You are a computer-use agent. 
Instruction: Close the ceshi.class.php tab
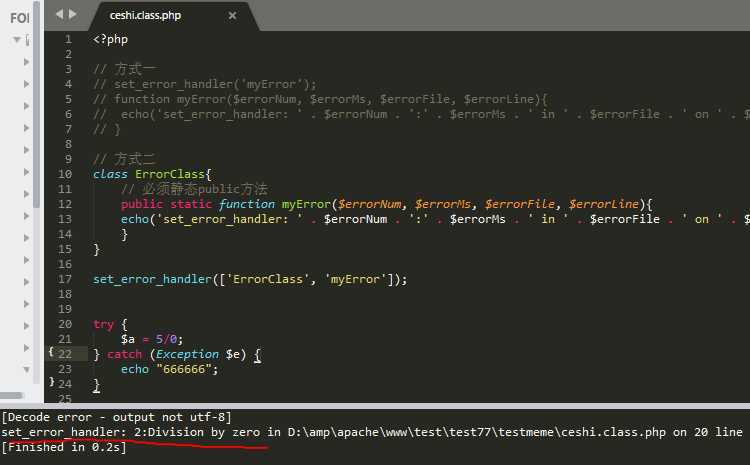pos(232,16)
